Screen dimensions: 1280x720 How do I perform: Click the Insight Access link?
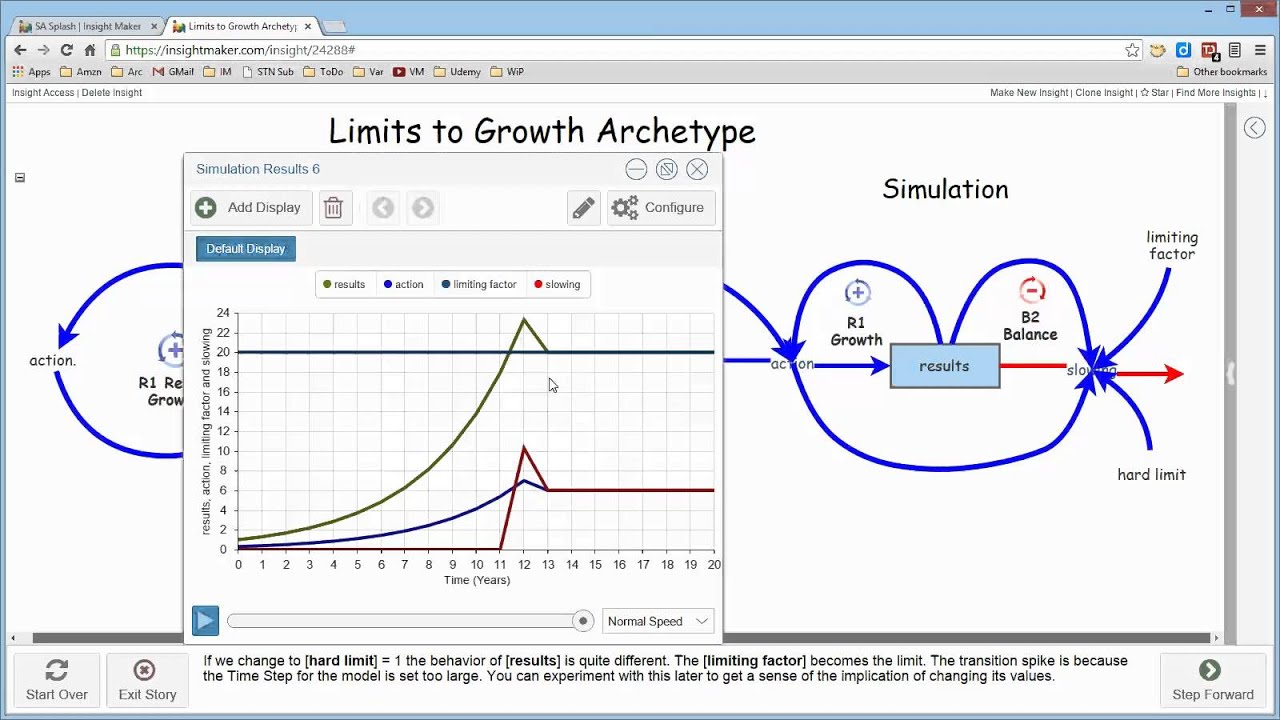[x=43, y=93]
